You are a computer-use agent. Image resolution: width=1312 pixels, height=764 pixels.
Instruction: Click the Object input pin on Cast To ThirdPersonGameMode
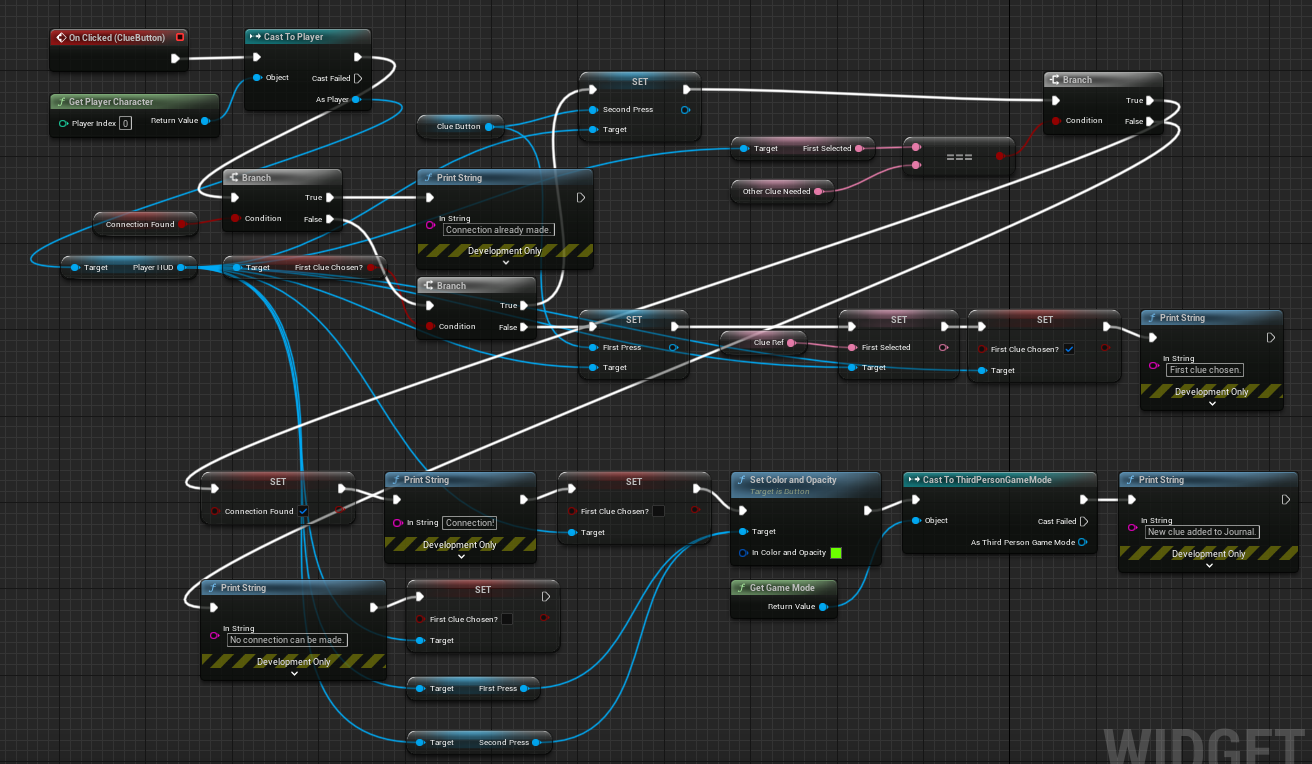click(915, 521)
